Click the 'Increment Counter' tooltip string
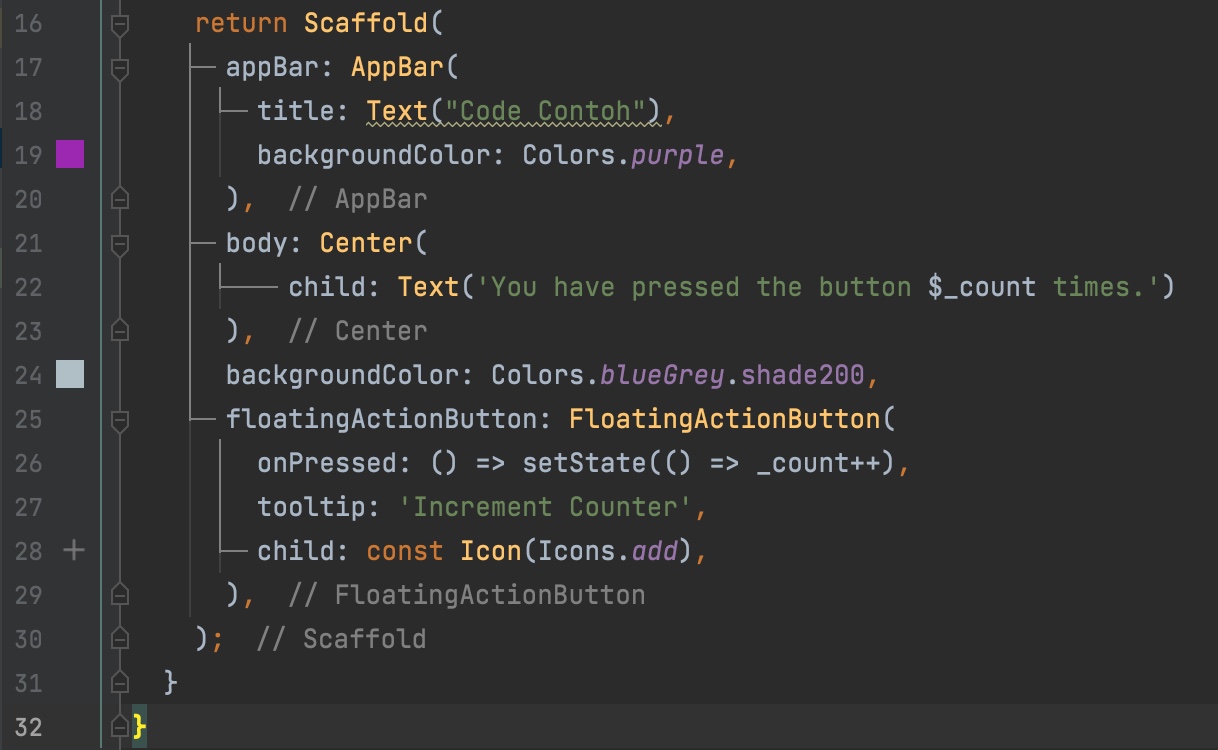The width and height of the screenshot is (1218, 750). pyautogui.click(x=545, y=507)
